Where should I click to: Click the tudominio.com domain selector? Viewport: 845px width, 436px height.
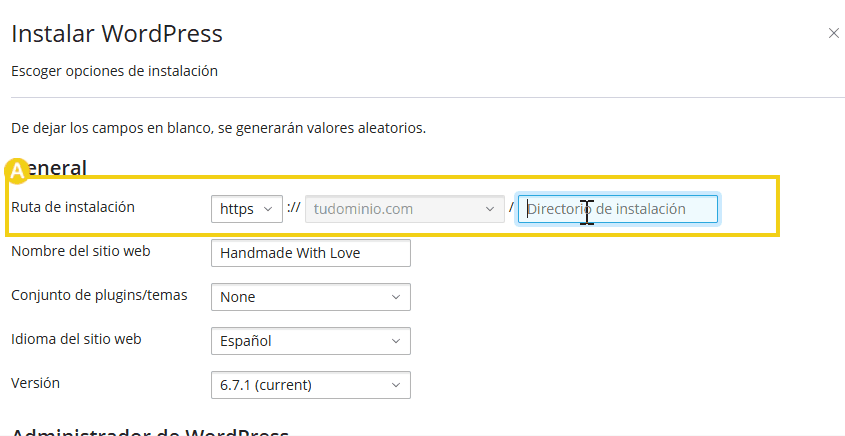click(405, 209)
